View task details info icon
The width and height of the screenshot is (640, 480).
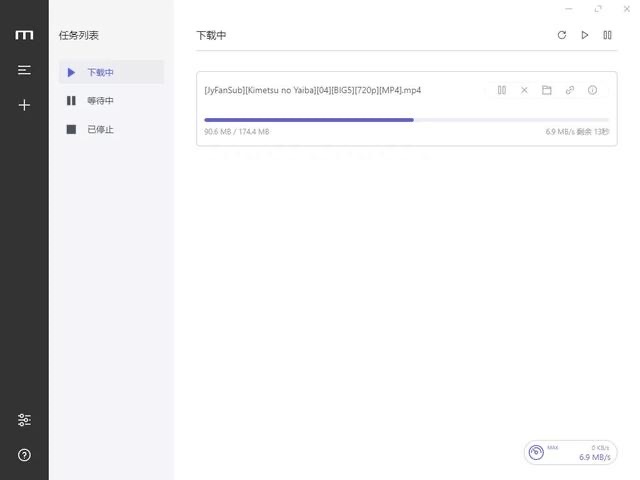coord(592,90)
